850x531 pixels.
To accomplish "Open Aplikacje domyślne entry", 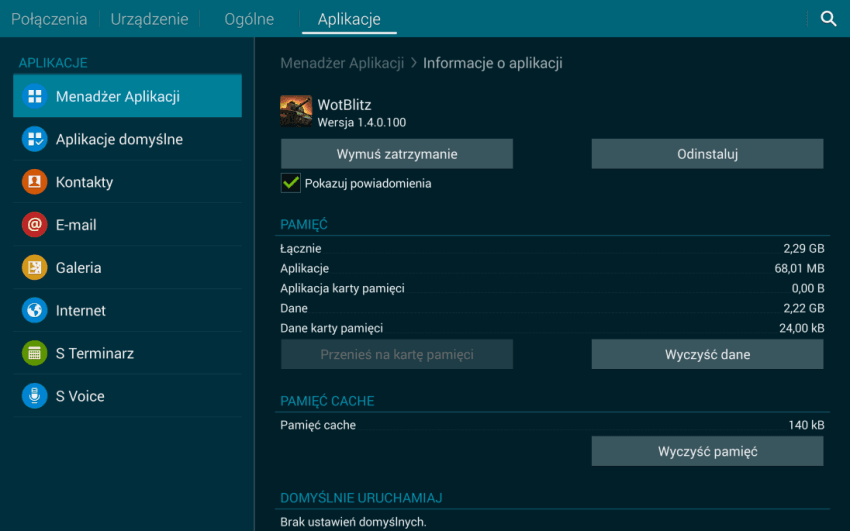I will 127,139.
